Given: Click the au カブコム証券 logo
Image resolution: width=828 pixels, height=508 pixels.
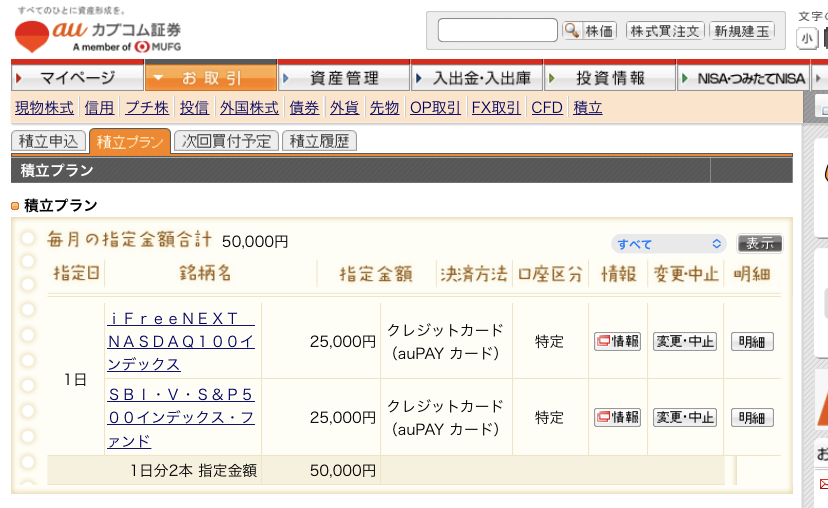Looking at the screenshot, I should pos(98,35).
